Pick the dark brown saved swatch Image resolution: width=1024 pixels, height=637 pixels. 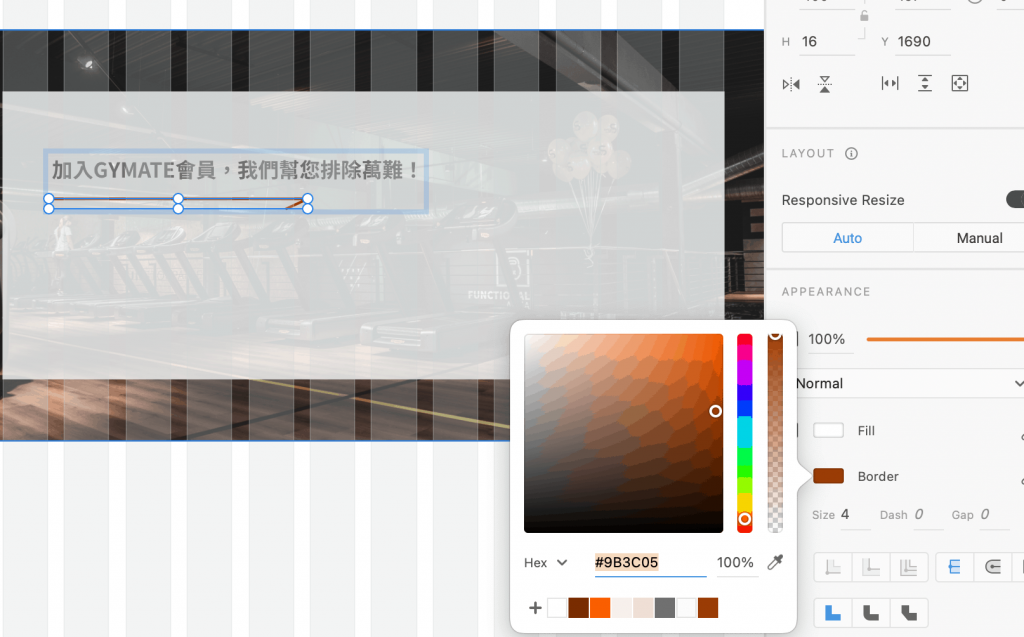click(579, 608)
